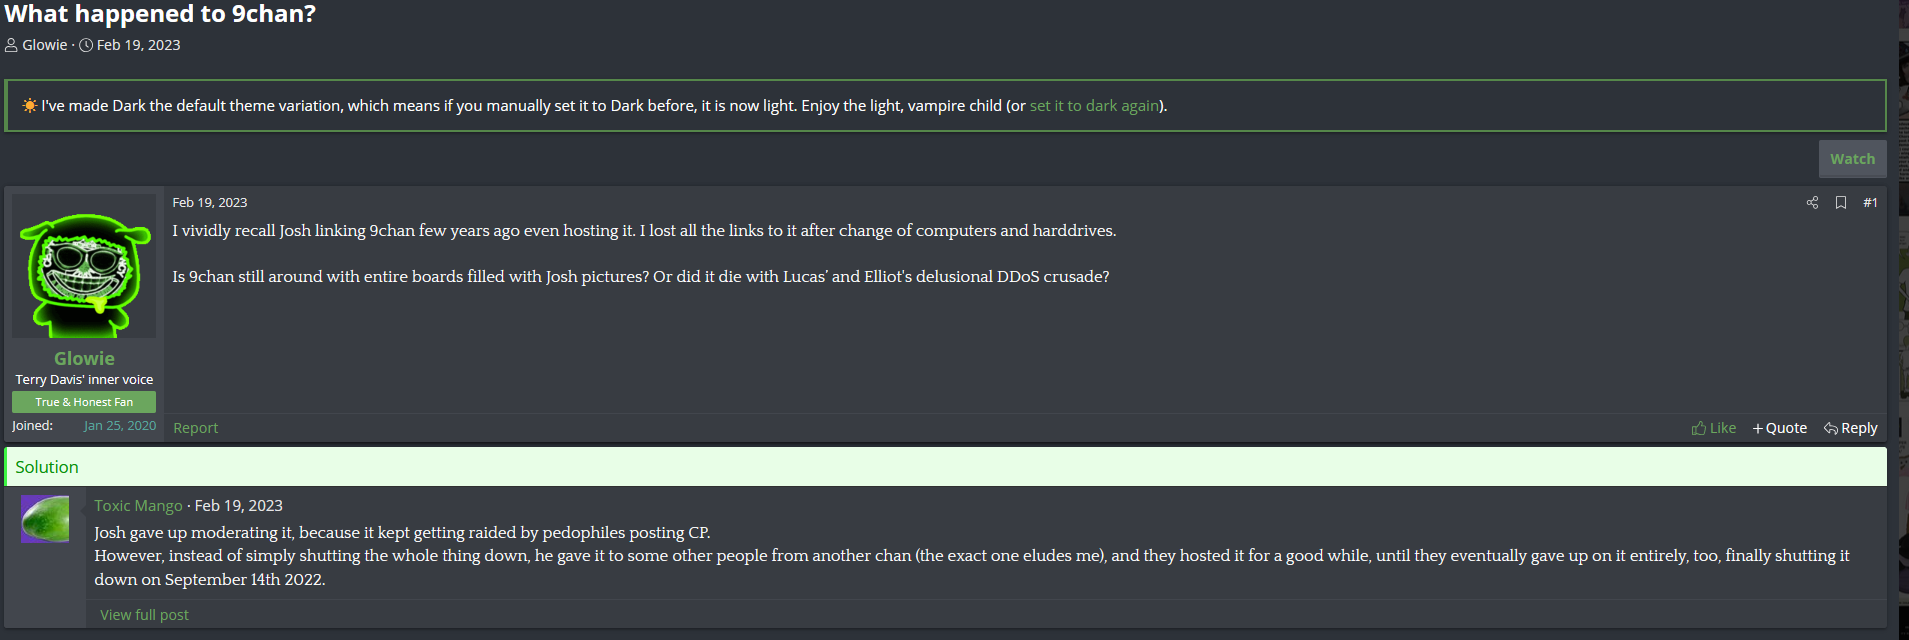Screen dimensions: 1909x640
Task: Click Toxic Mango's avatar thumbnail
Action: click(x=45, y=519)
